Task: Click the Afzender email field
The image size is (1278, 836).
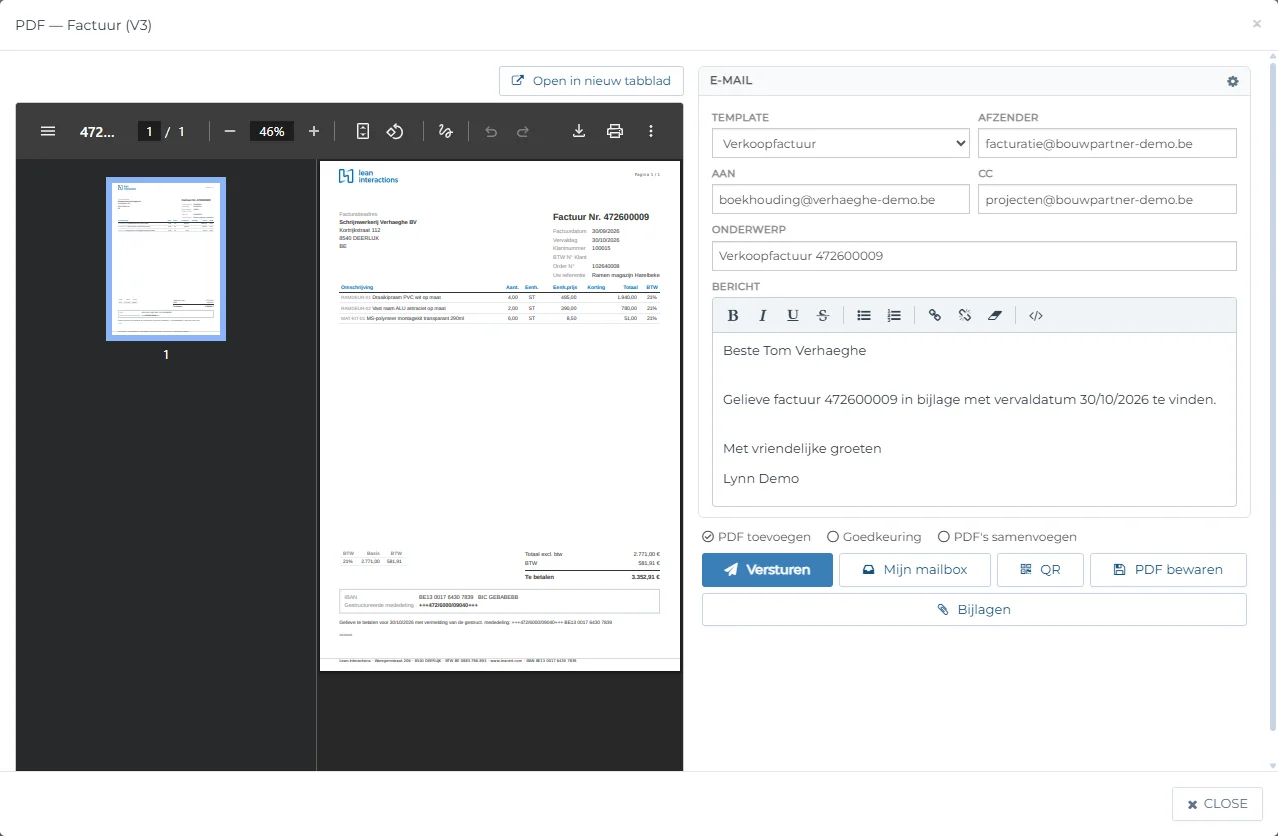Action: click(x=1107, y=143)
